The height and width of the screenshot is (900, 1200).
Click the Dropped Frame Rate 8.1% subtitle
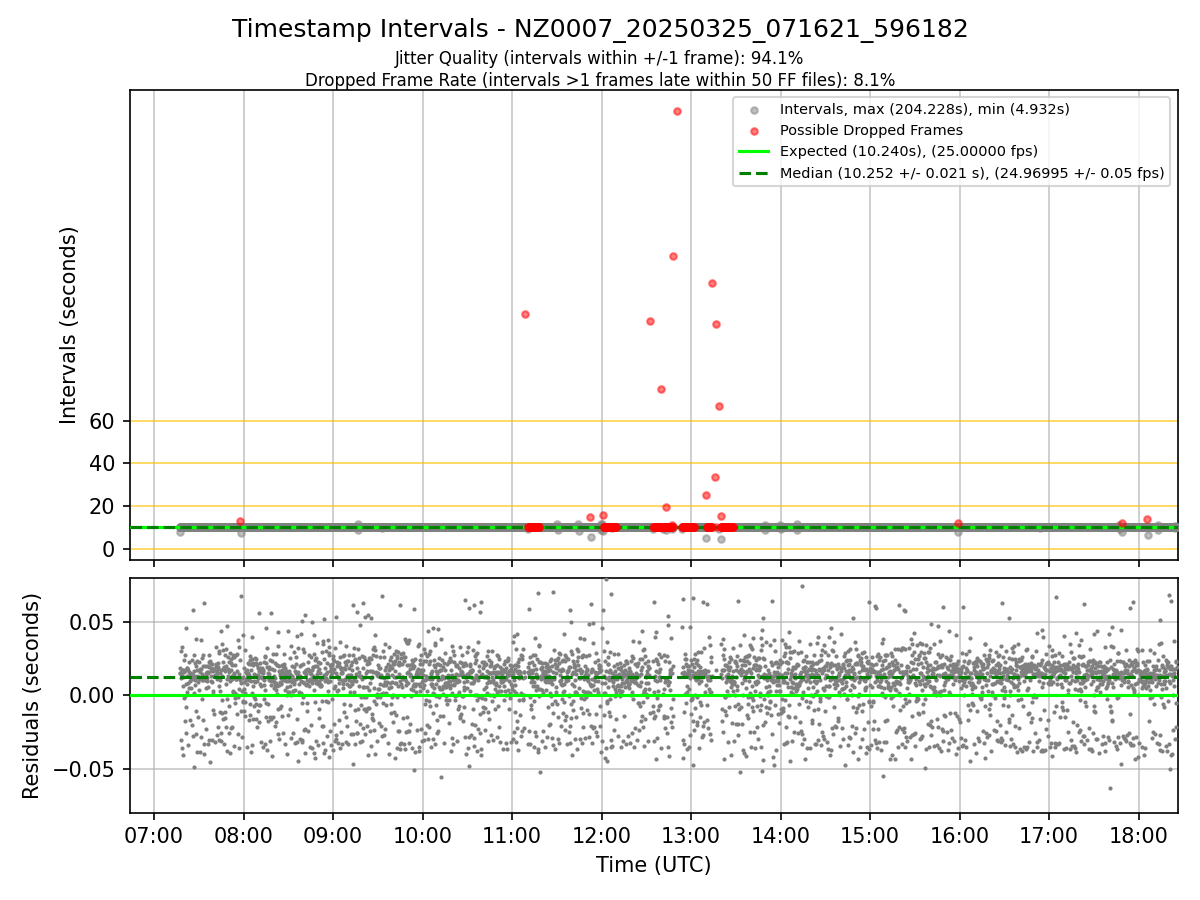click(x=600, y=79)
